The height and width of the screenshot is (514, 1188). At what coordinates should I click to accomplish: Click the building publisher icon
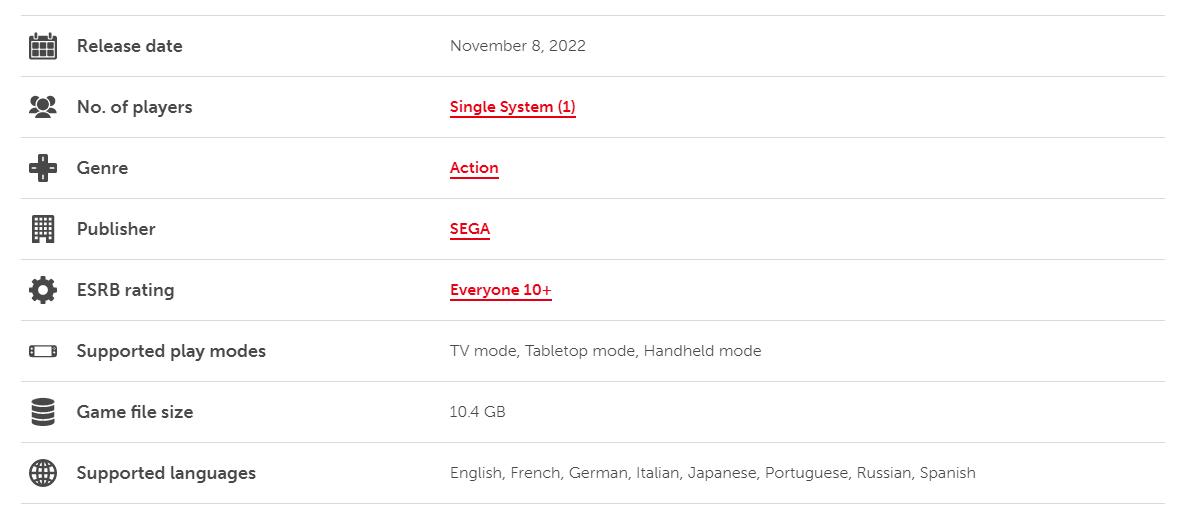tap(43, 229)
